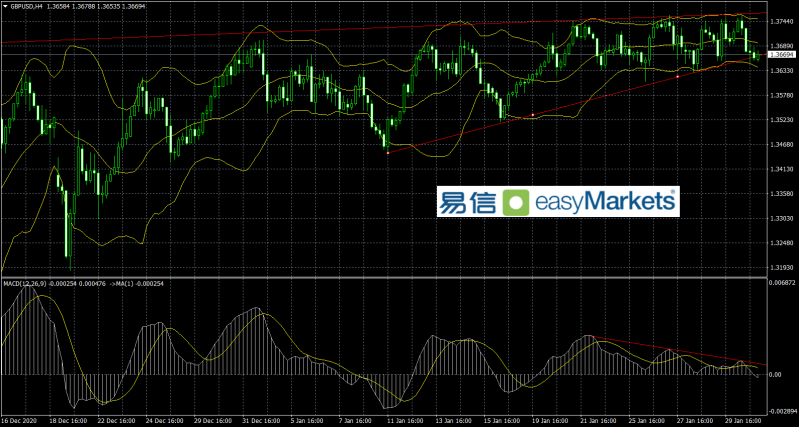Click the 1.32480 price axis label
Image resolution: width=799 pixels, height=427 pixels.
click(782, 244)
